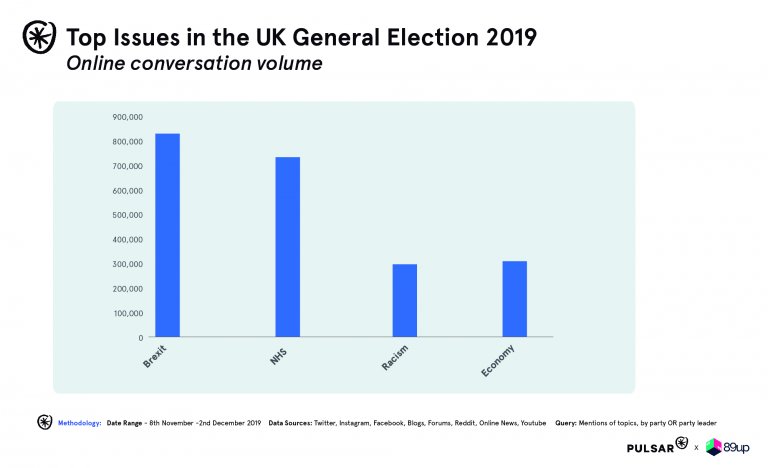
Task: Click the Racism bar
Action: point(406,300)
